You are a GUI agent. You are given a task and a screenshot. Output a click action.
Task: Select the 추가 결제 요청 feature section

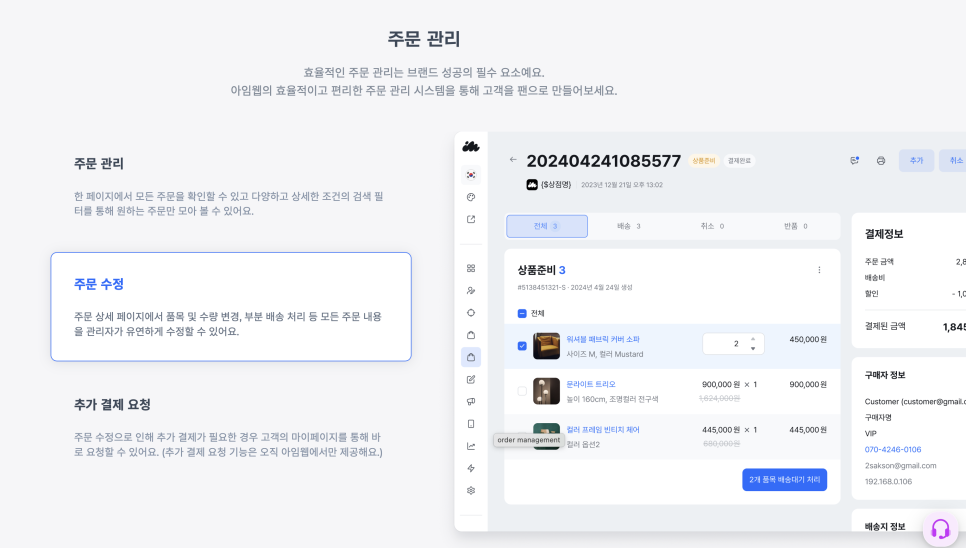(230, 427)
